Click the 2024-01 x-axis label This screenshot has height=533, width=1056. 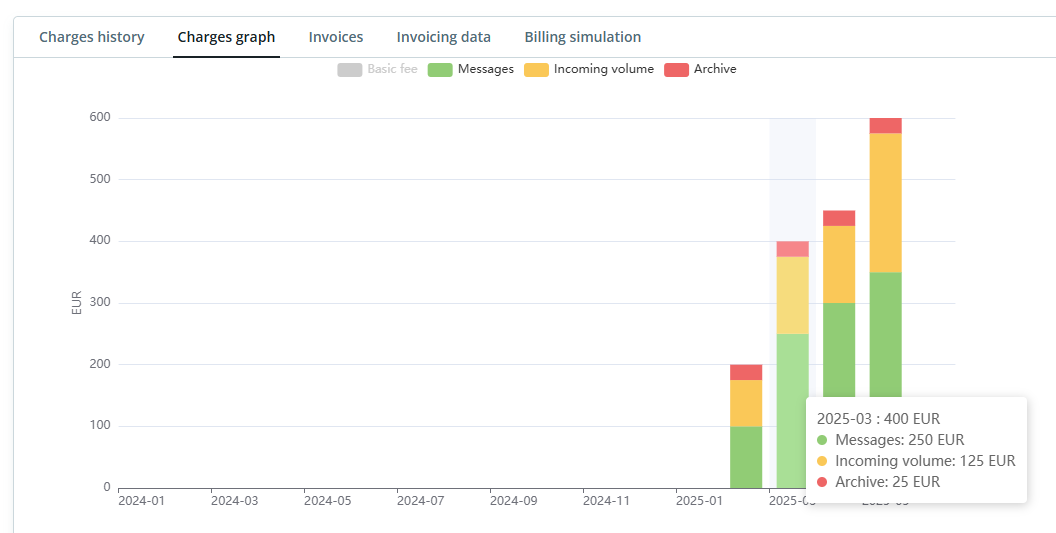click(x=141, y=501)
